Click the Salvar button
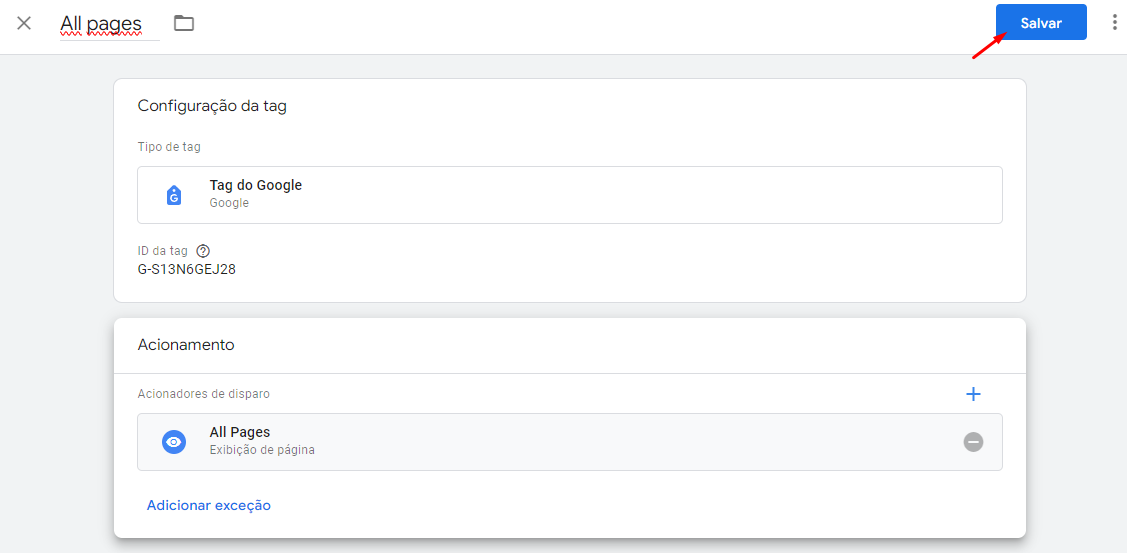The width and height of the screenshot is (1127, 553). pos(1041,22)
